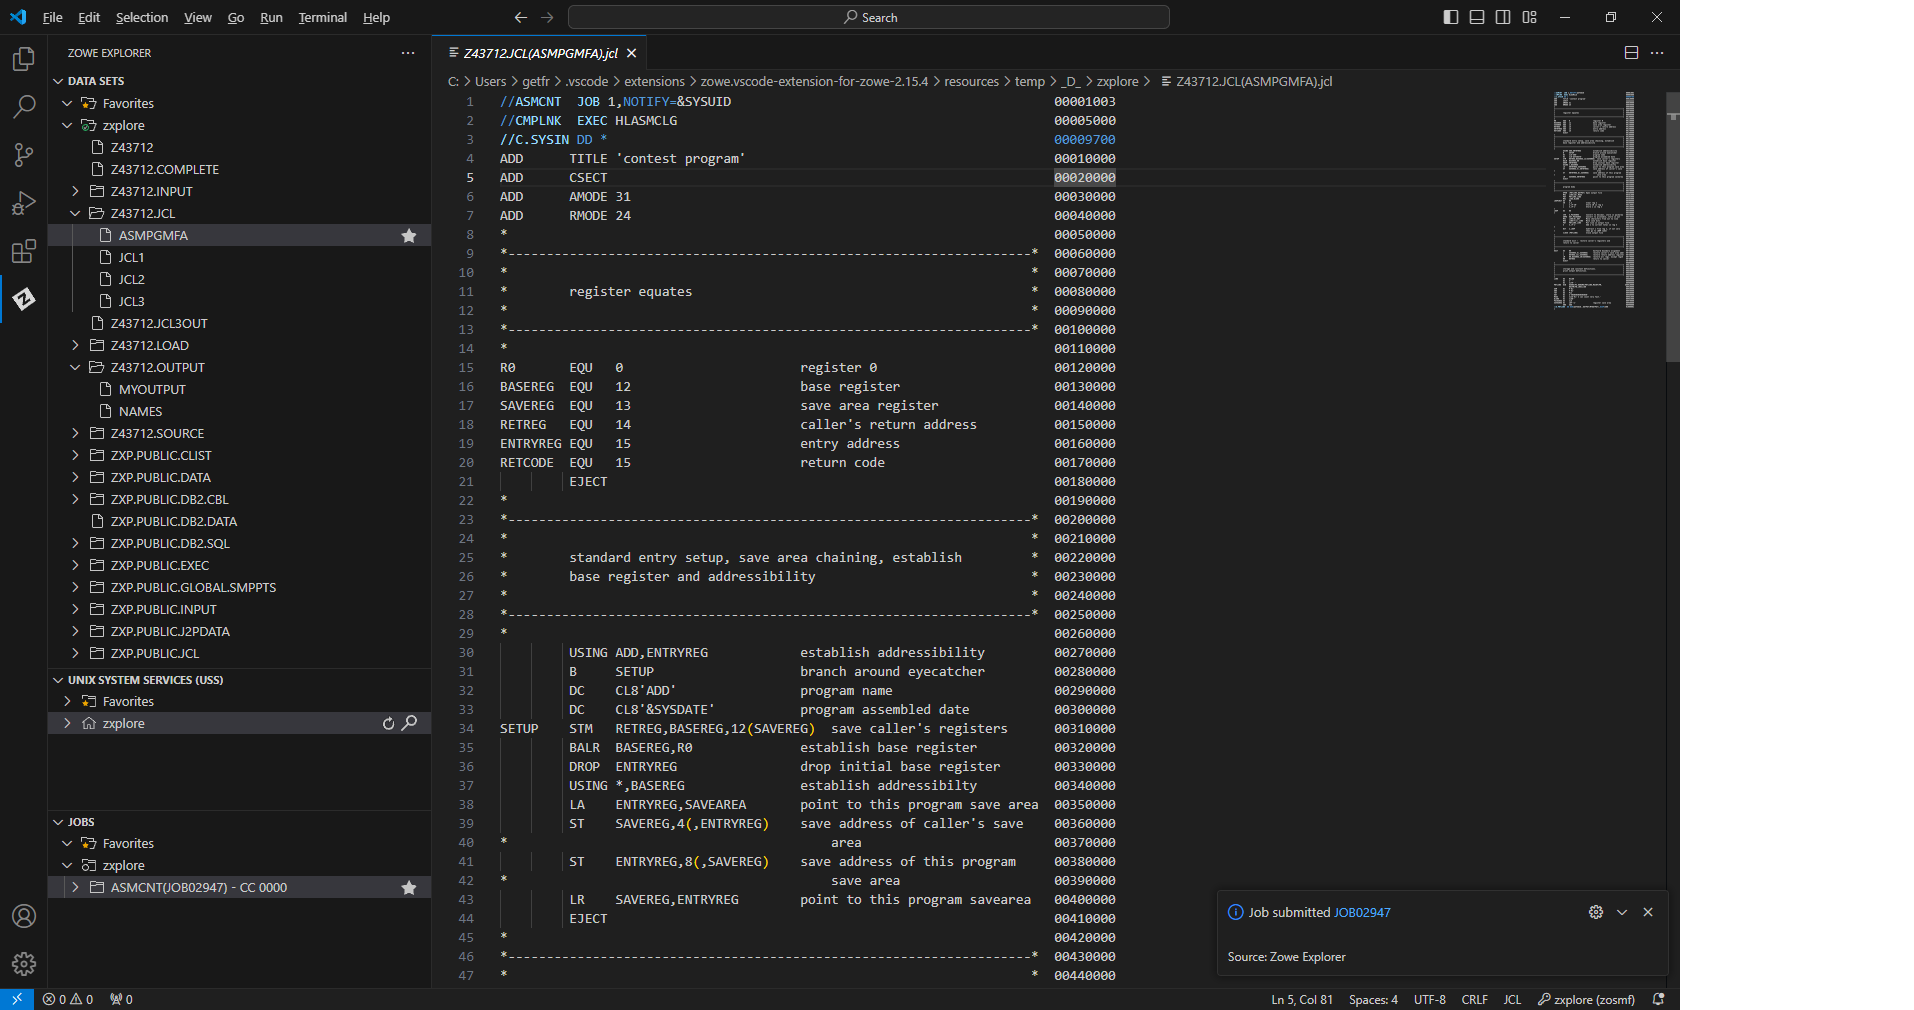1914x1010 pixels.
Task: Toggle the bottom panel visibility
Action: tap(1477, 17)
